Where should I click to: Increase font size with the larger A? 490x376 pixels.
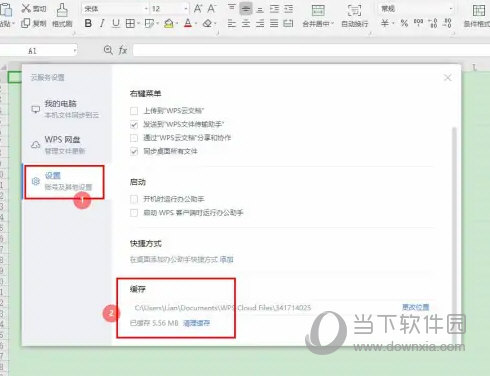pos(198,8)
